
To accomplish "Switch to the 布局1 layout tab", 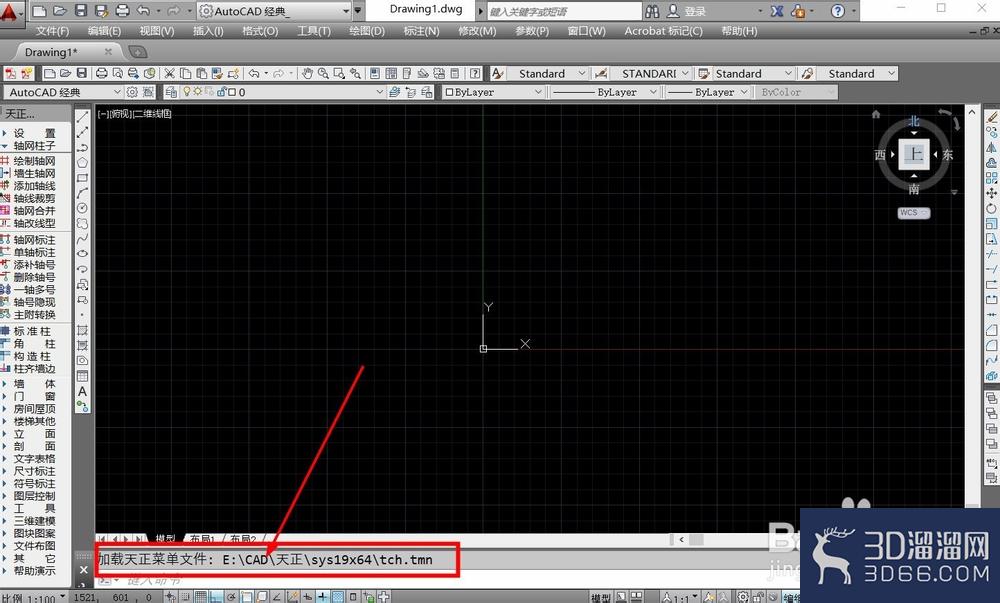I will coord(202,539).
